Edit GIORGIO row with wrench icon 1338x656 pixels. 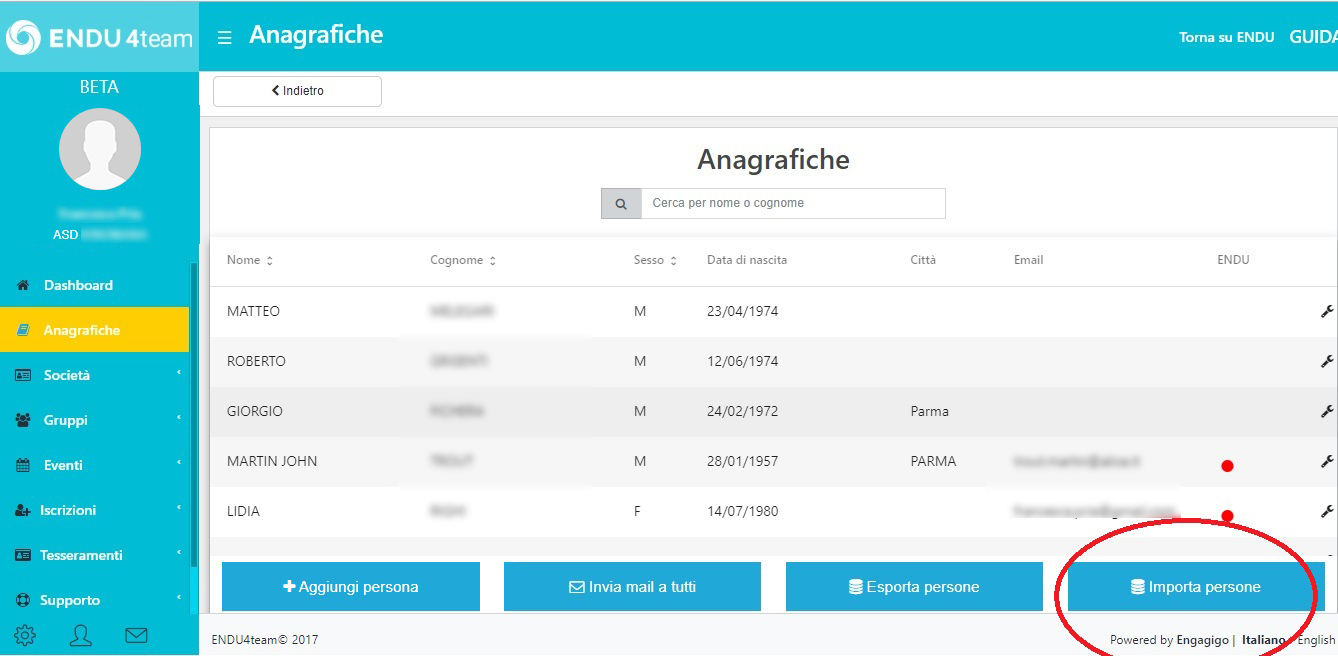click(x=1327, y=411)
